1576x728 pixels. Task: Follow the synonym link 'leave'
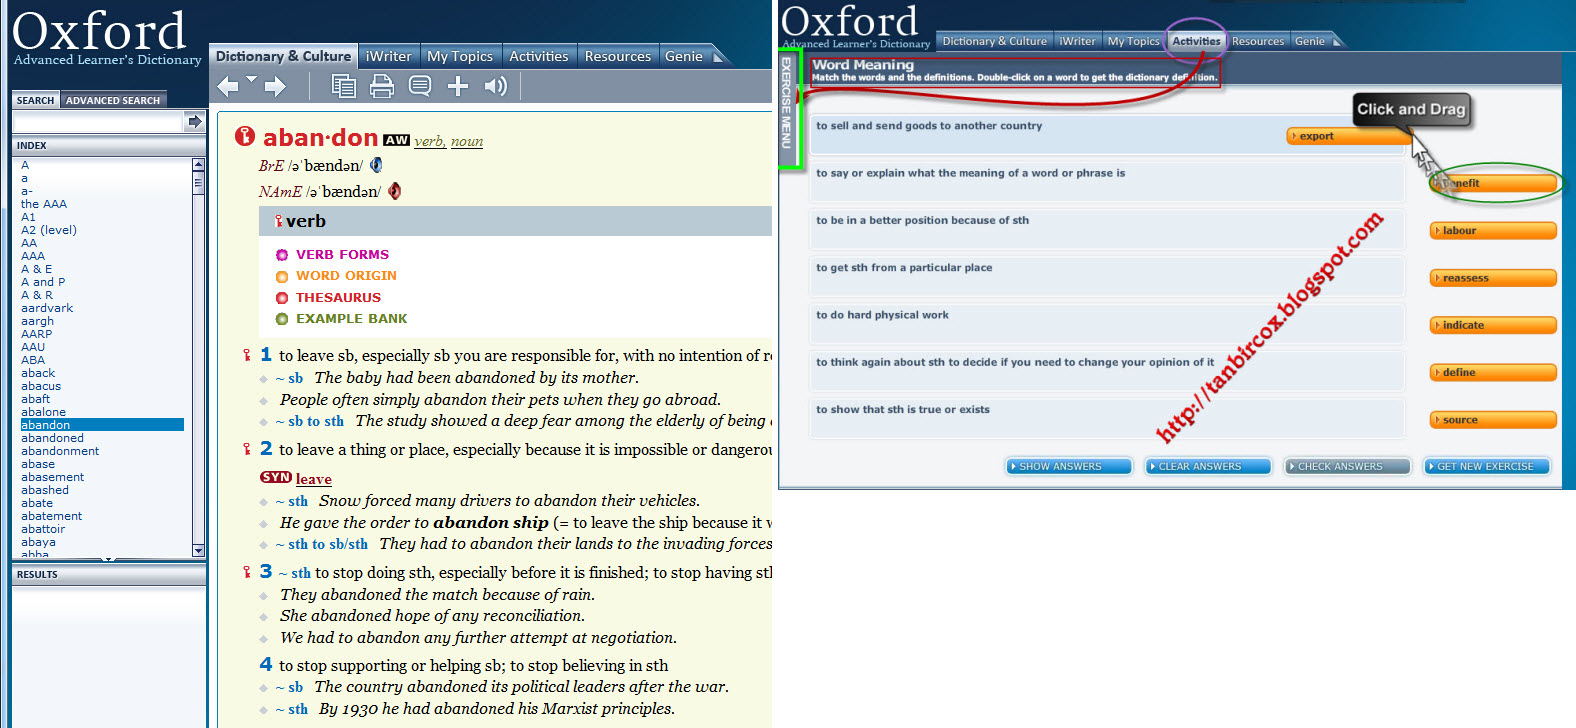click(313, 479)
